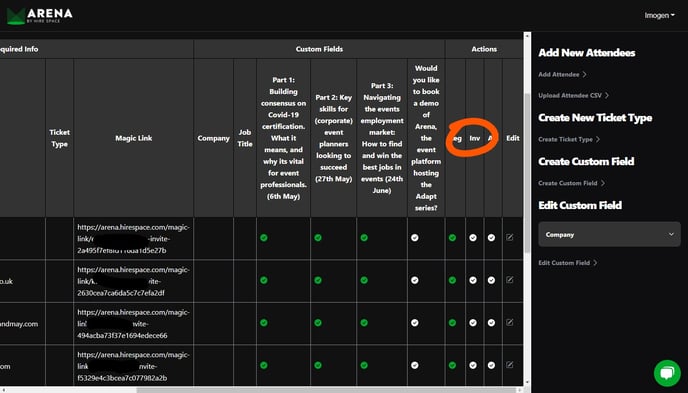Toggle the green Reg check in 2630cea7 row

(452, 280)
